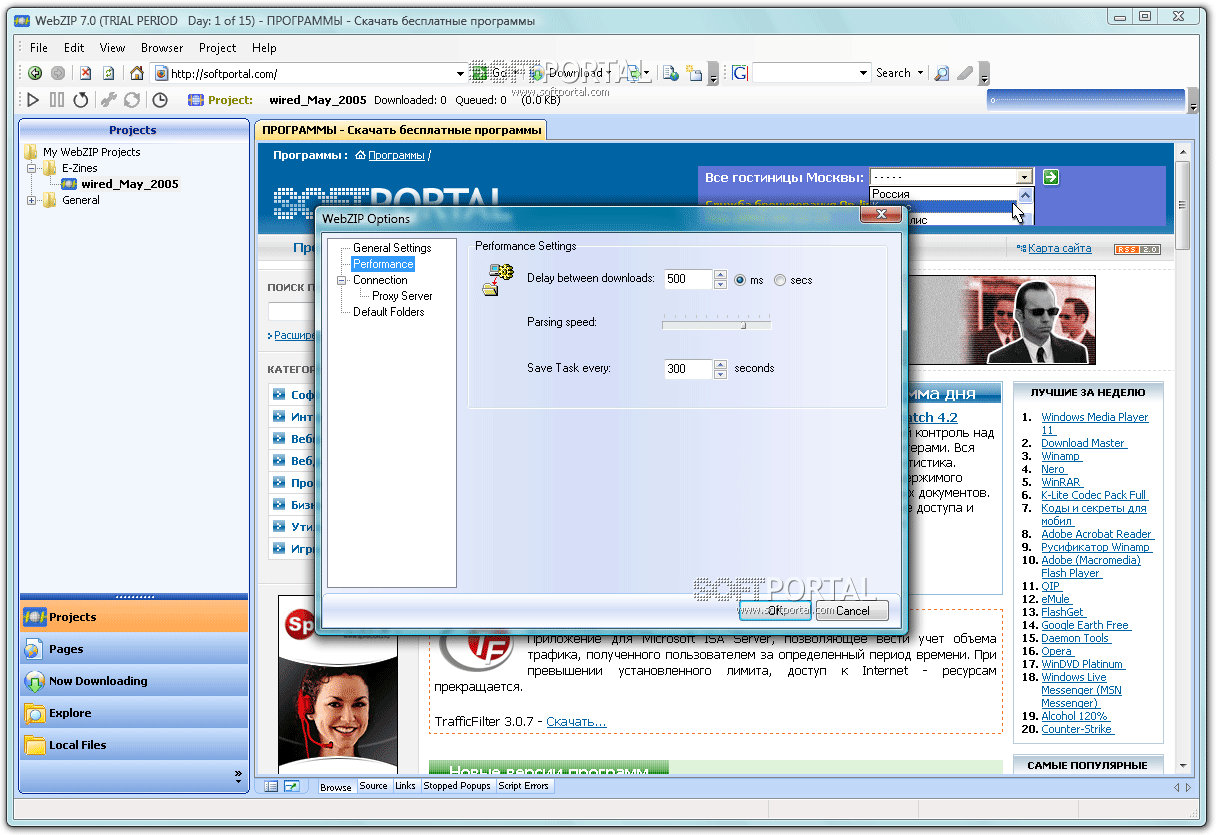Select General Settings in options tree
The width and height of the screenshot is (1217, 835).
[392, 248]
